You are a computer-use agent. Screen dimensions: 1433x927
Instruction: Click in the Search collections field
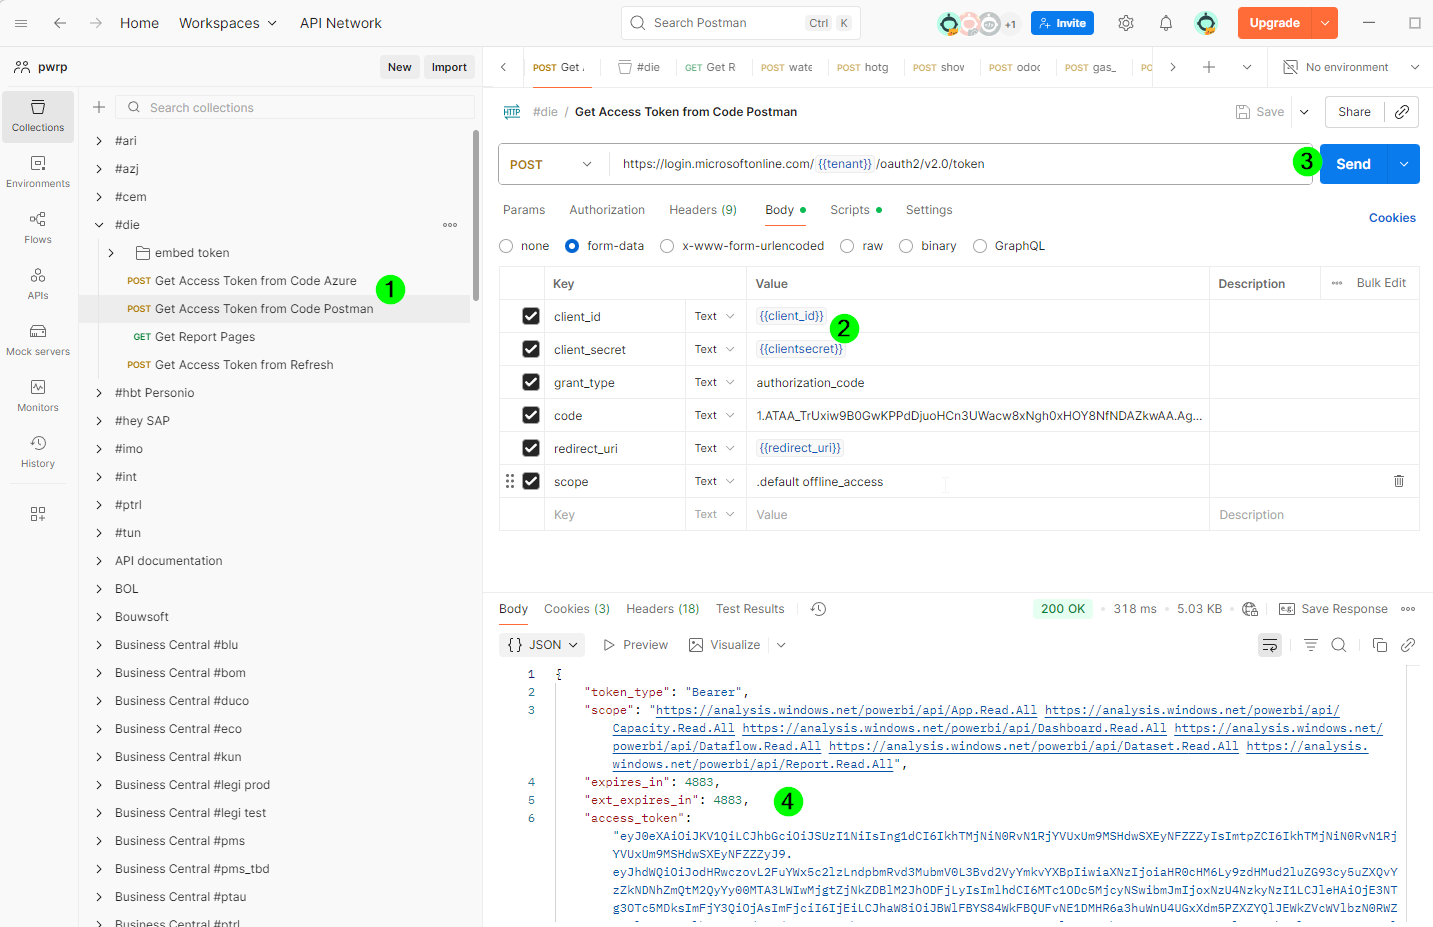(x=295, y=107)
